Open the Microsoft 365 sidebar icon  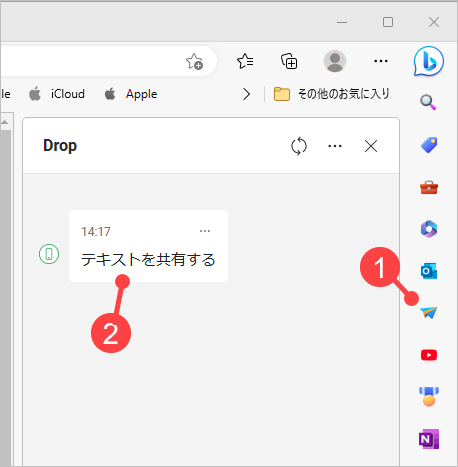point(429,229)
